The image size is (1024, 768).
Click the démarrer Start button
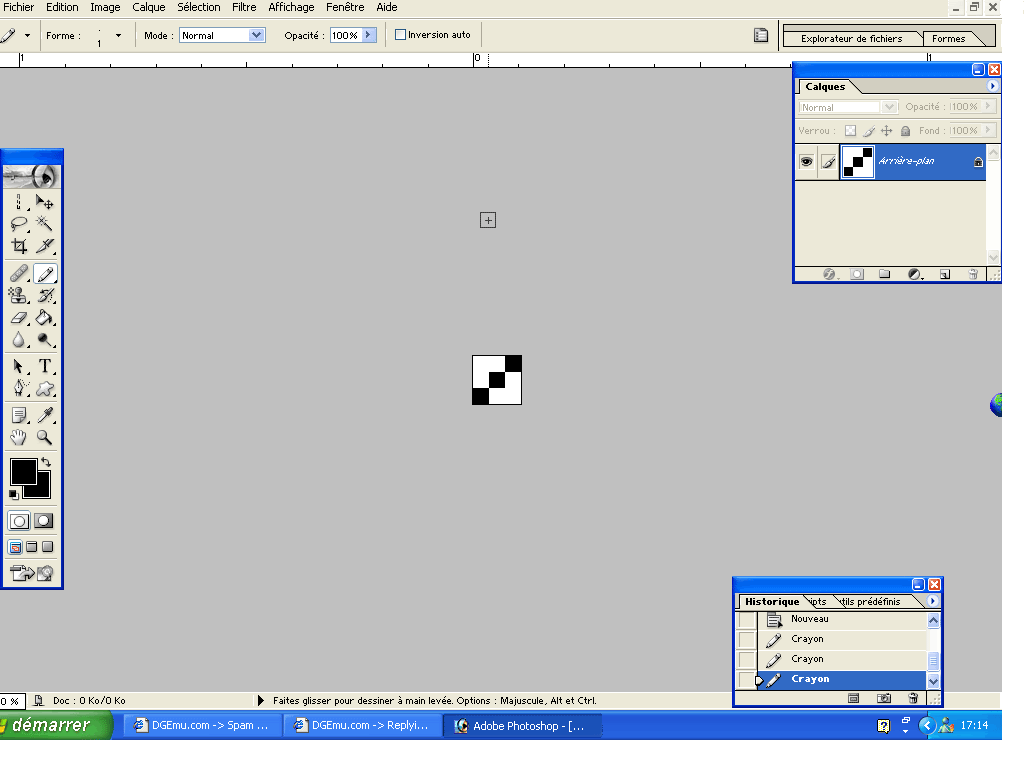56,725
